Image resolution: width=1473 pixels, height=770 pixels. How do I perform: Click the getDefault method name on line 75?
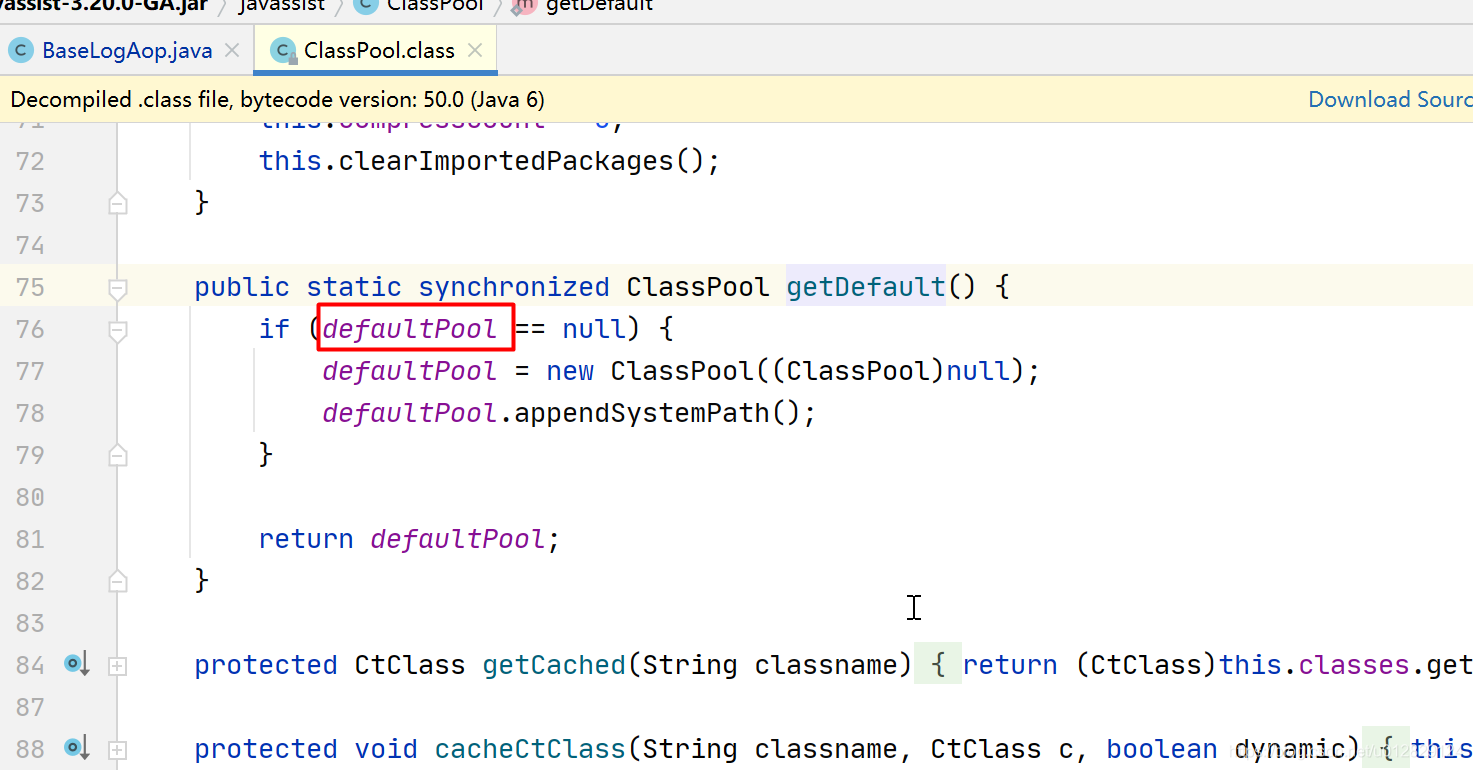click(x=866, y=287)
